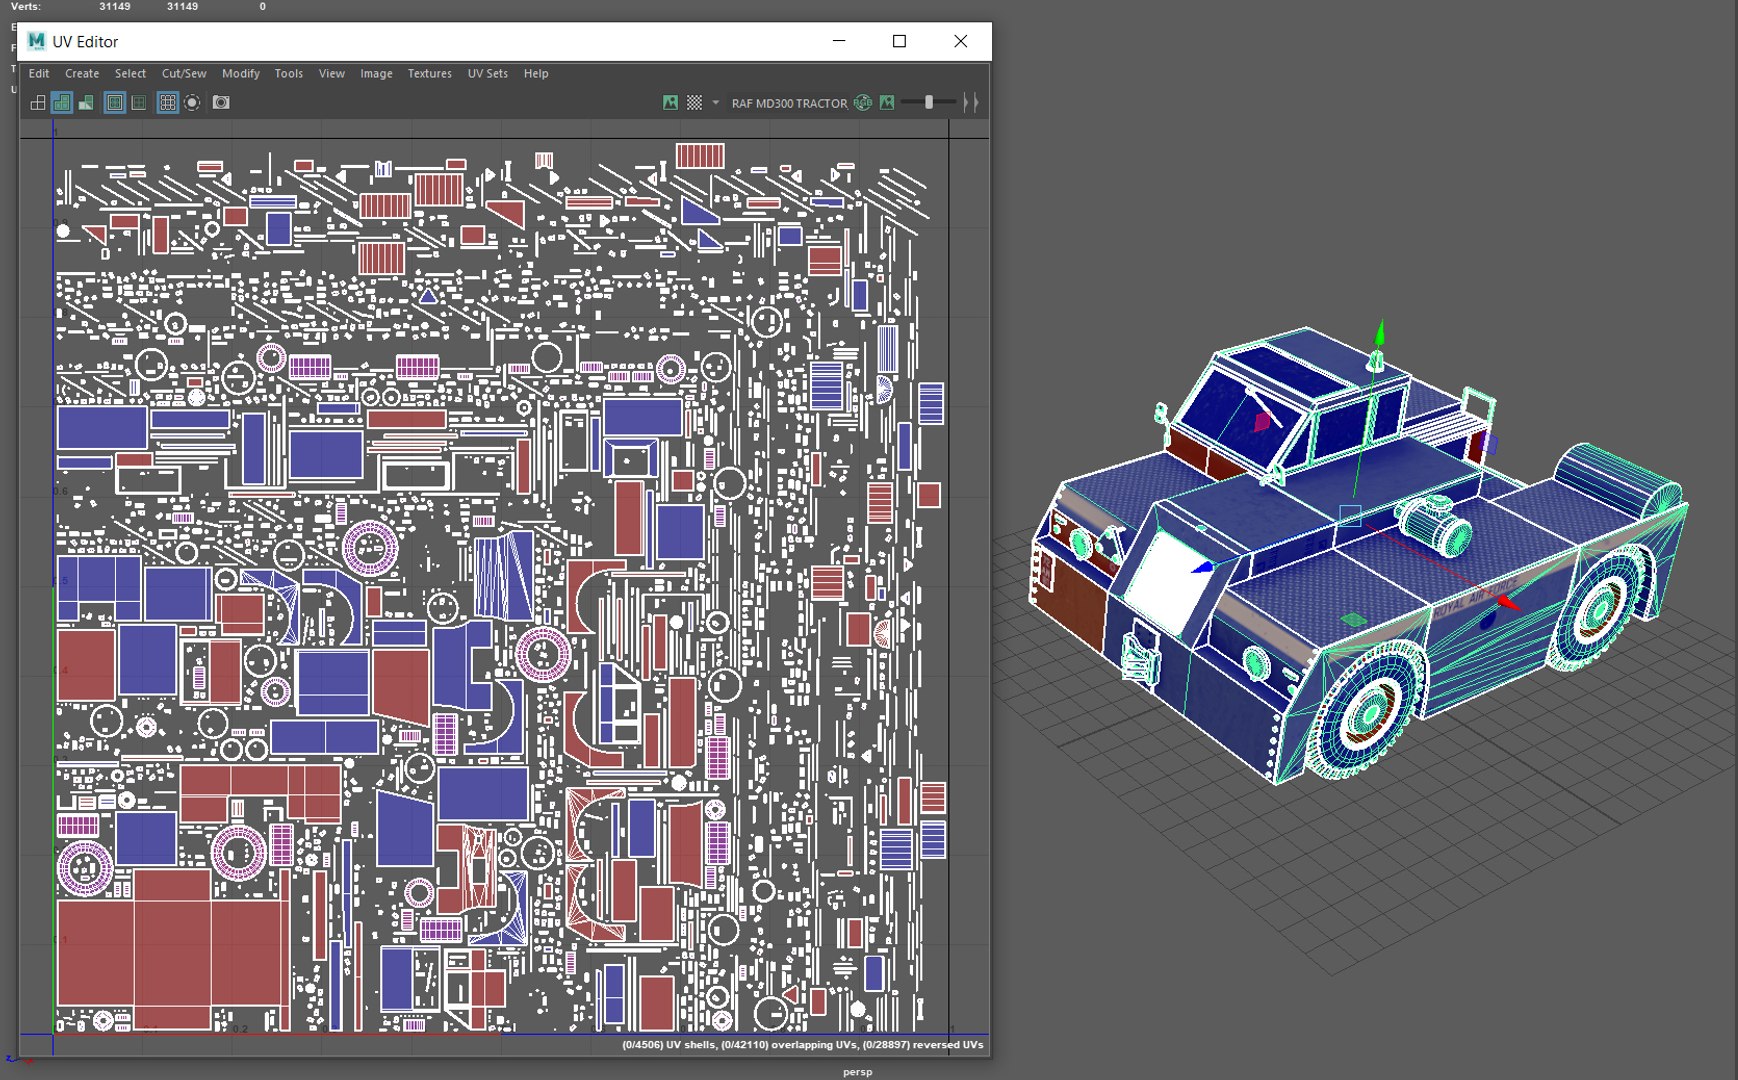The image size is (1738, 1080).
Task: Click the wireframe shells display icon
Action: click(38, 103)
